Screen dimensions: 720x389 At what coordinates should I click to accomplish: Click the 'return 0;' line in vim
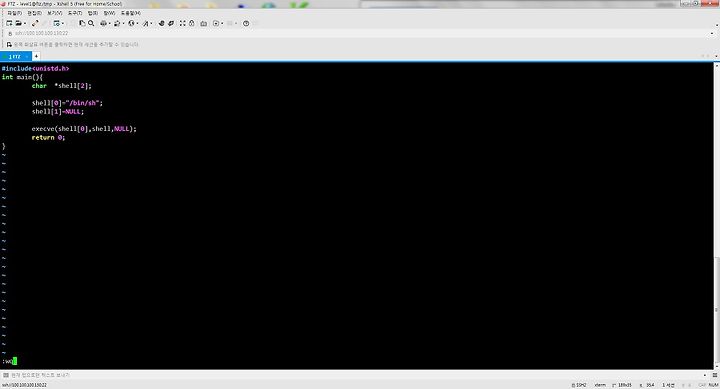[x=48, y=138]
